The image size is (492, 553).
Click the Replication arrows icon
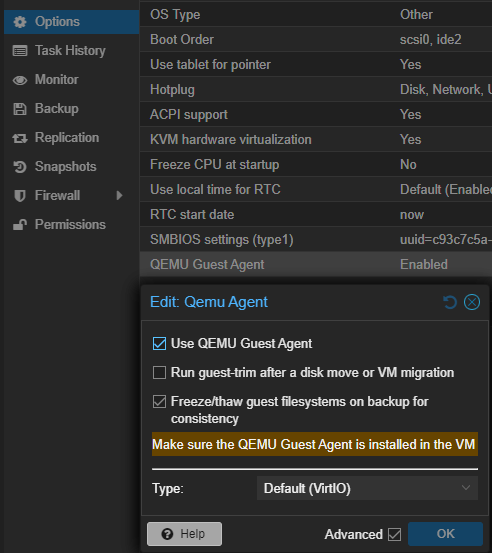(20, 138)
